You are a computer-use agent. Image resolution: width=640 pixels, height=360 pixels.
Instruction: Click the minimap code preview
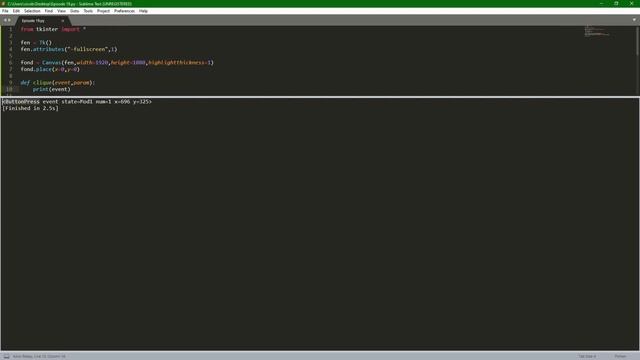tap(597, 31)
